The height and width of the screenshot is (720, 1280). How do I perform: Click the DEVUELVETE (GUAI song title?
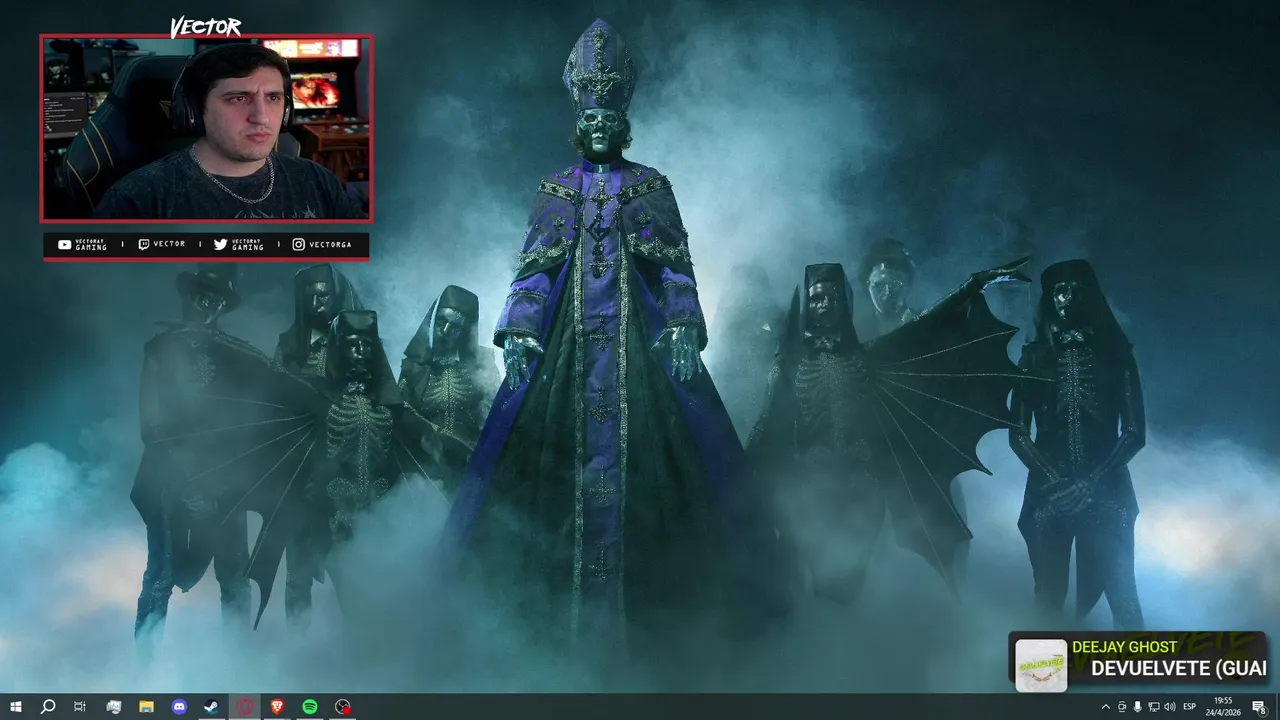click(1178, 669)
